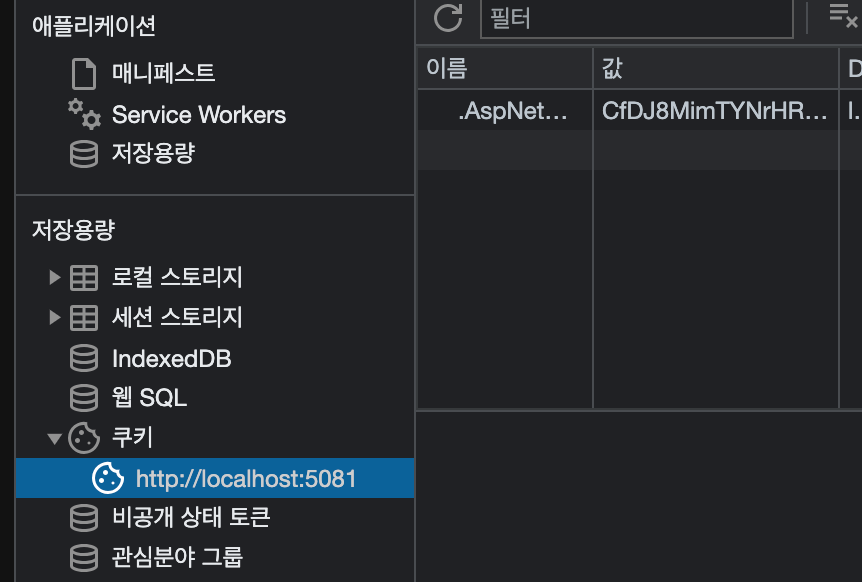Click the cookie icon beside localhost:5081
Image resolution: width=862 pixels, height=582 pixels.
coord(108,478)
